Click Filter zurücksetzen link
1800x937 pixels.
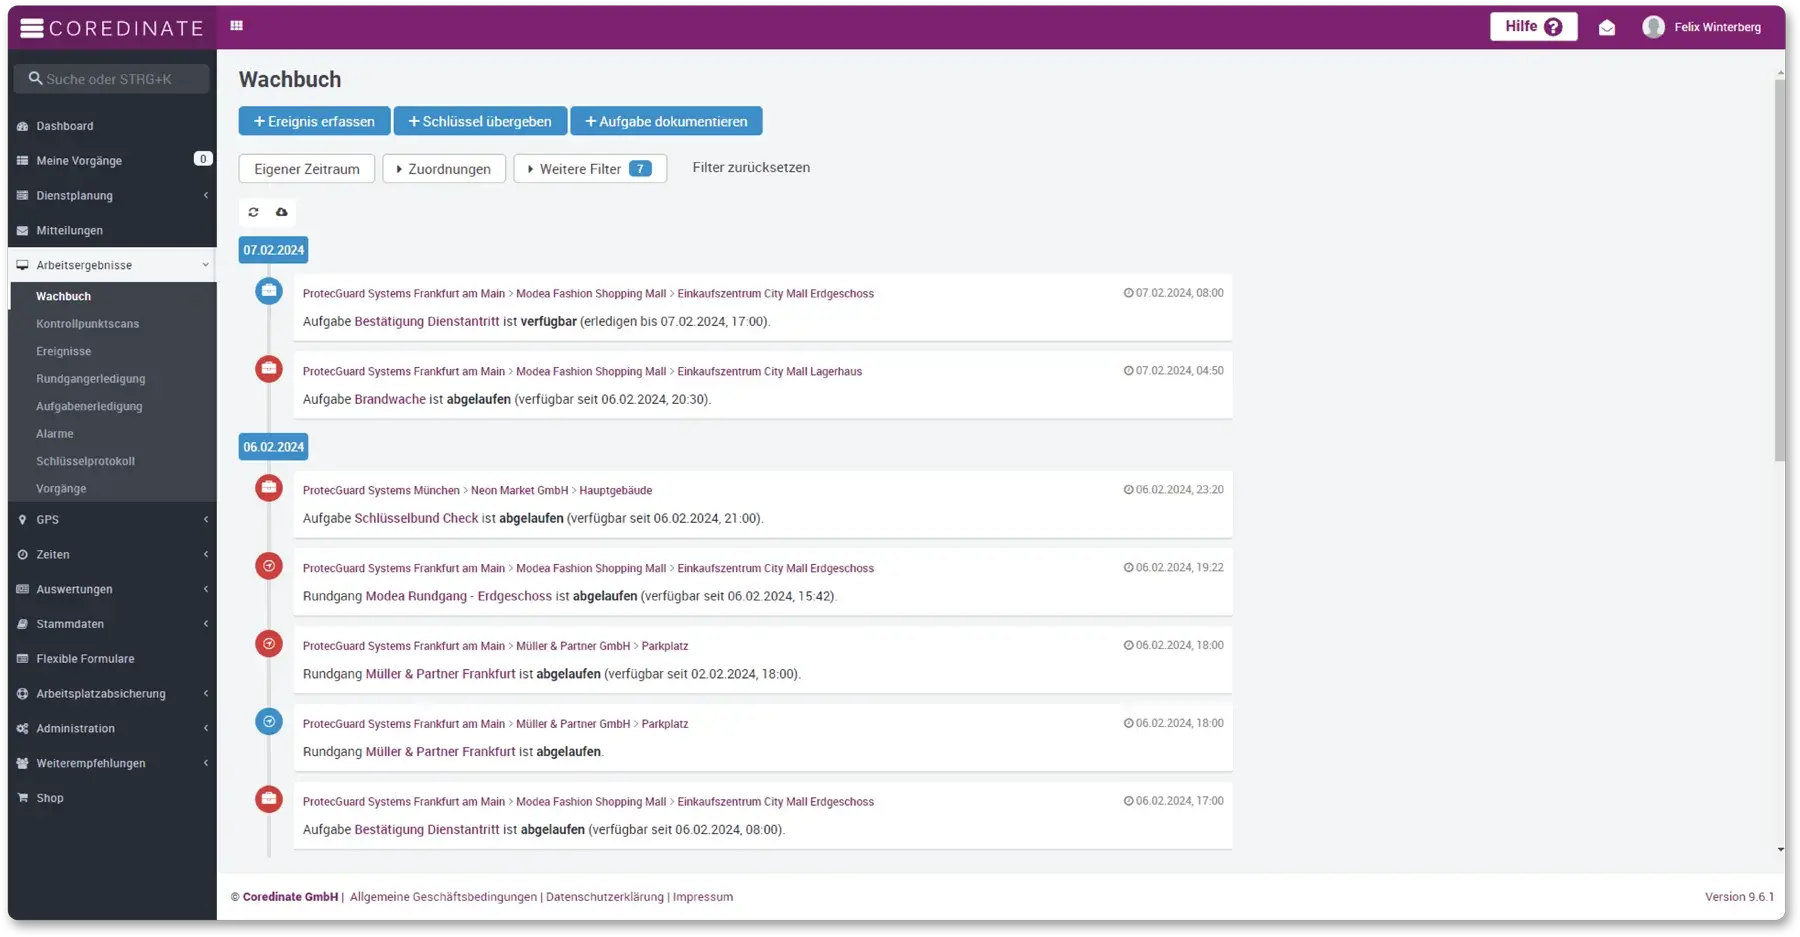coord(751,168)
